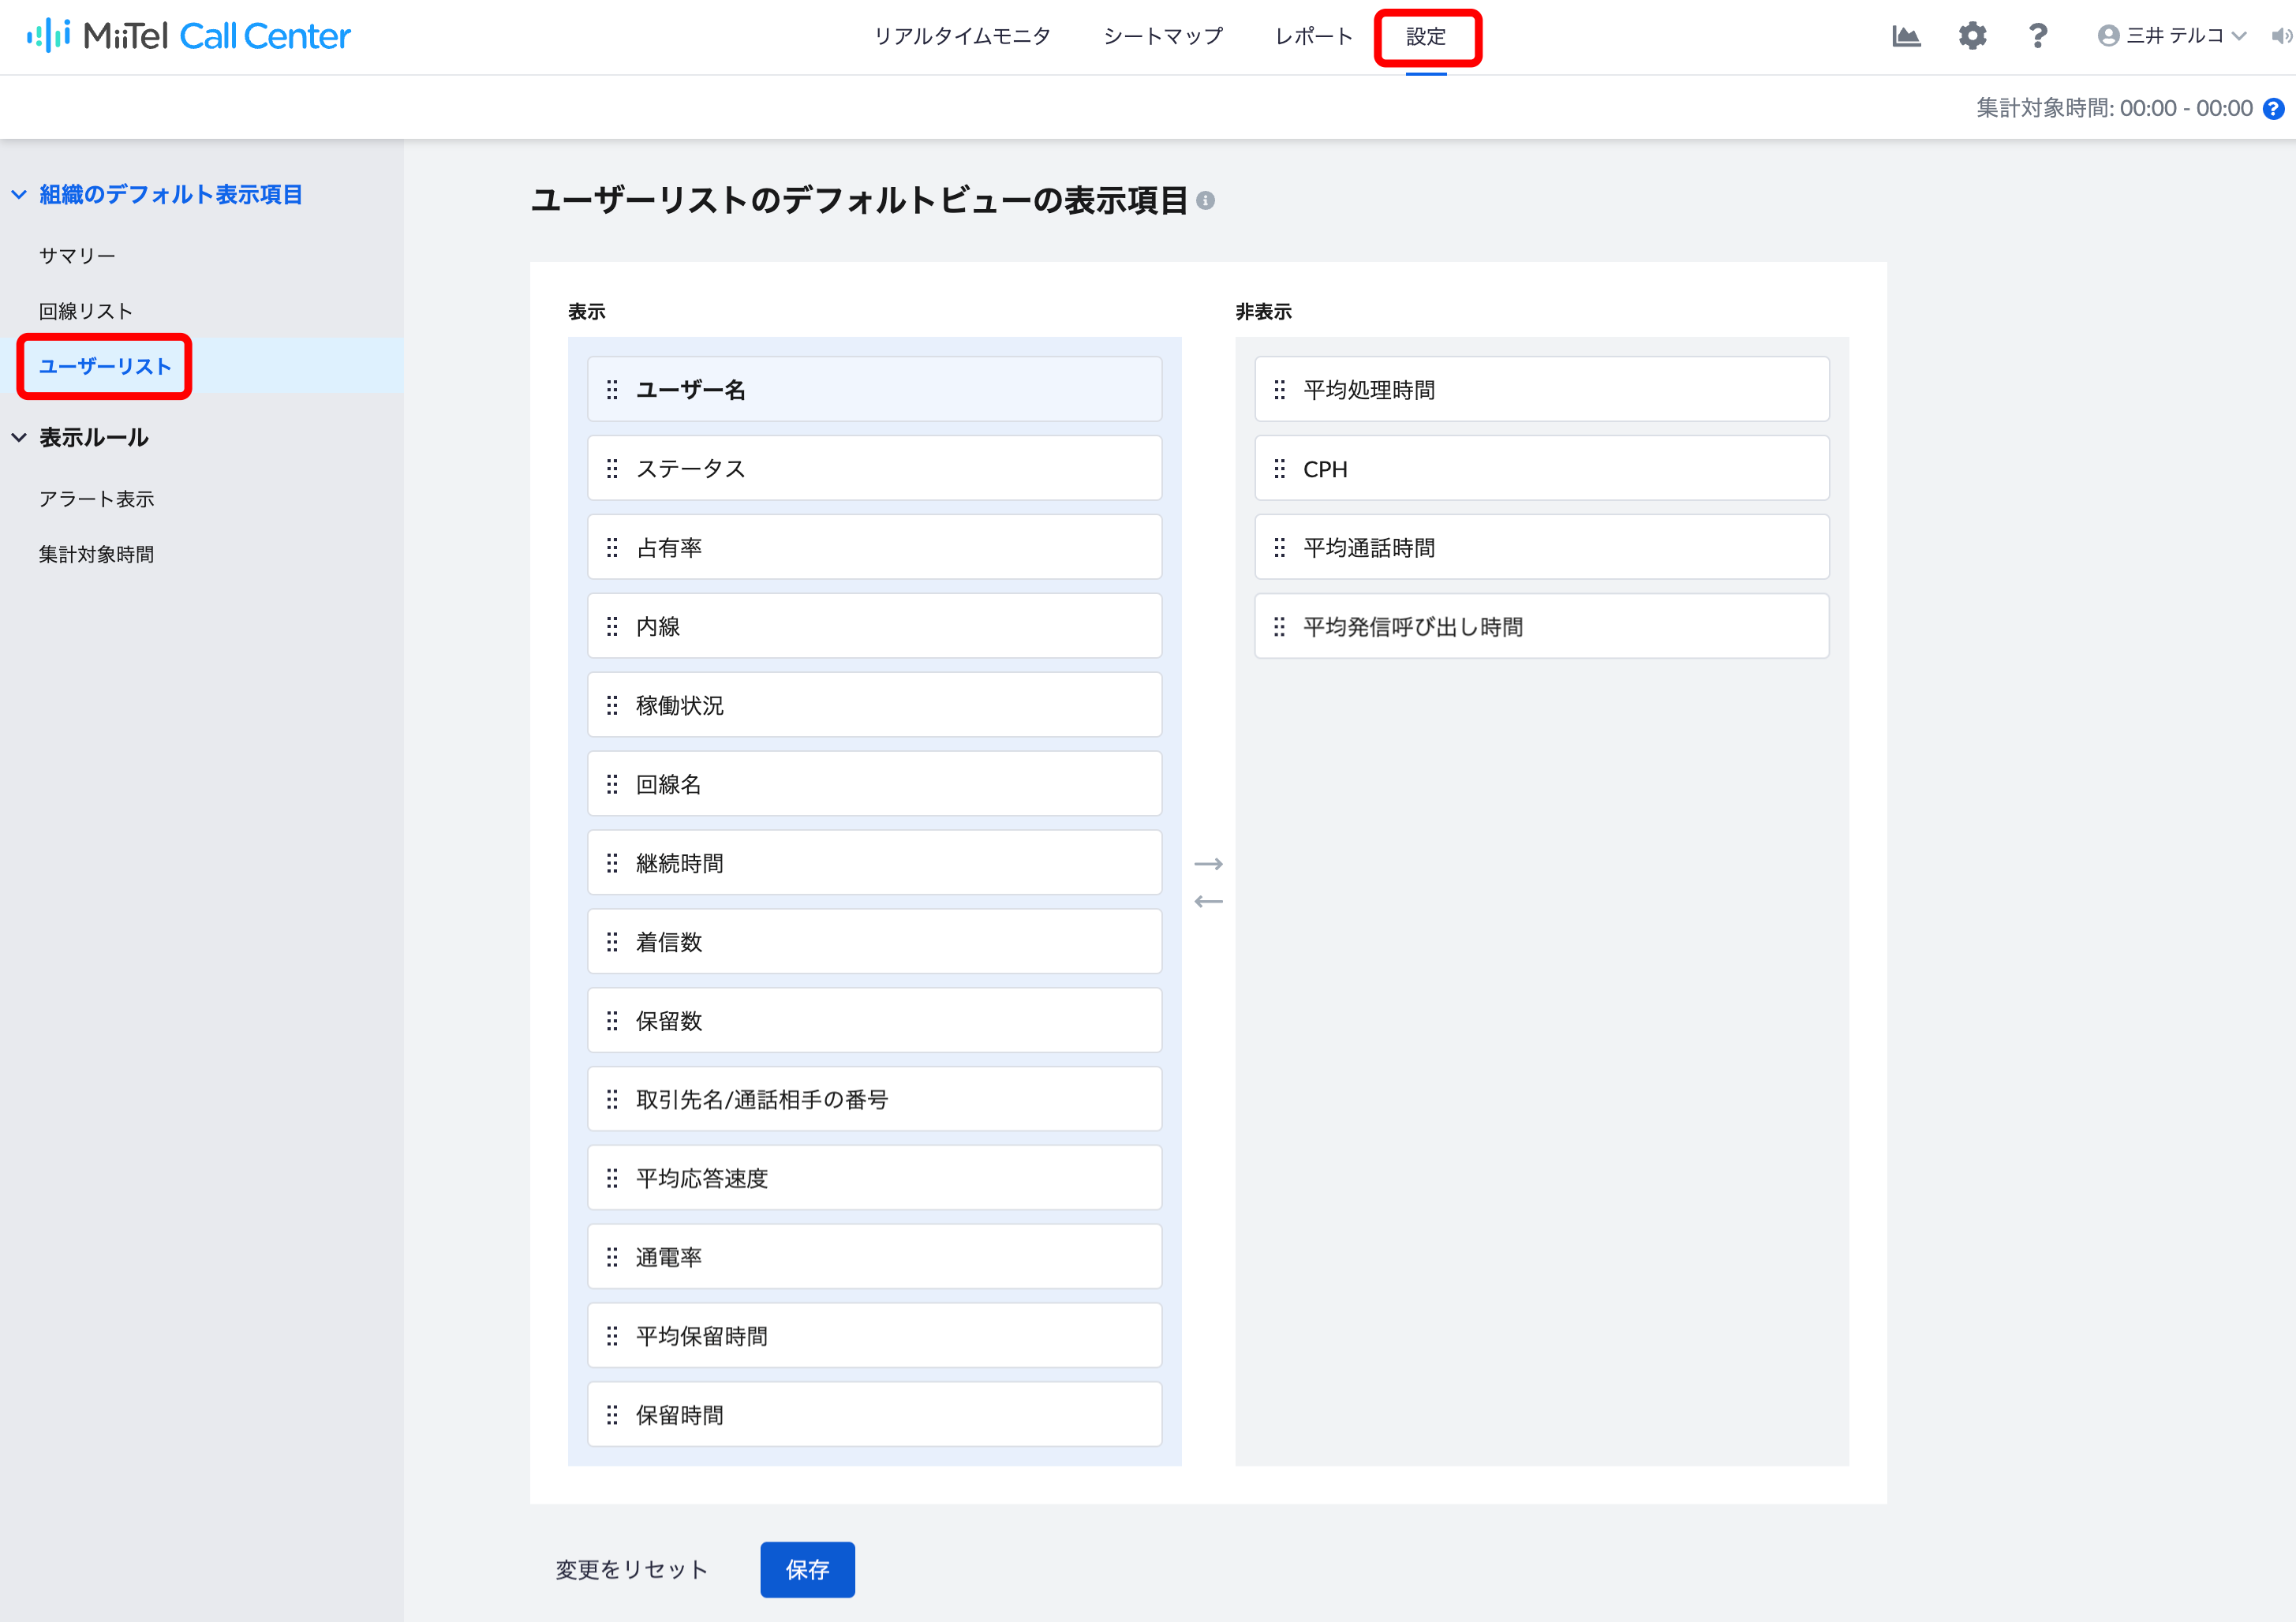Click the right arrow to move item to 非表示

point(1208,864)
